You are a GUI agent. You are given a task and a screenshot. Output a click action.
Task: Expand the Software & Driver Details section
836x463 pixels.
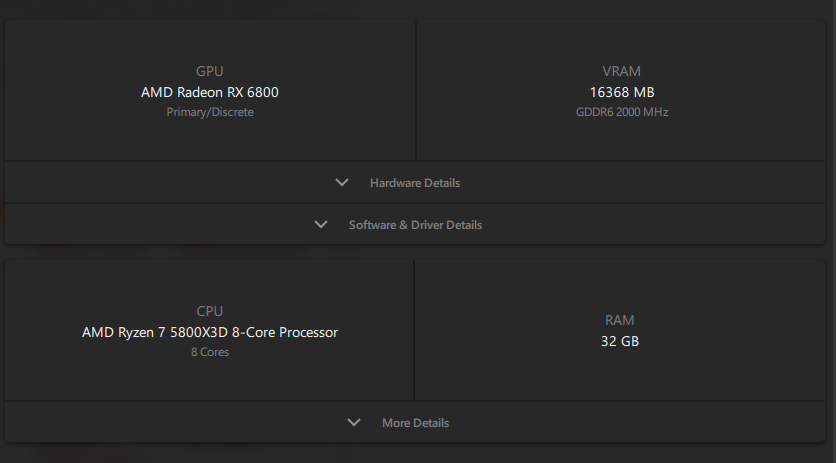point(415,225)
